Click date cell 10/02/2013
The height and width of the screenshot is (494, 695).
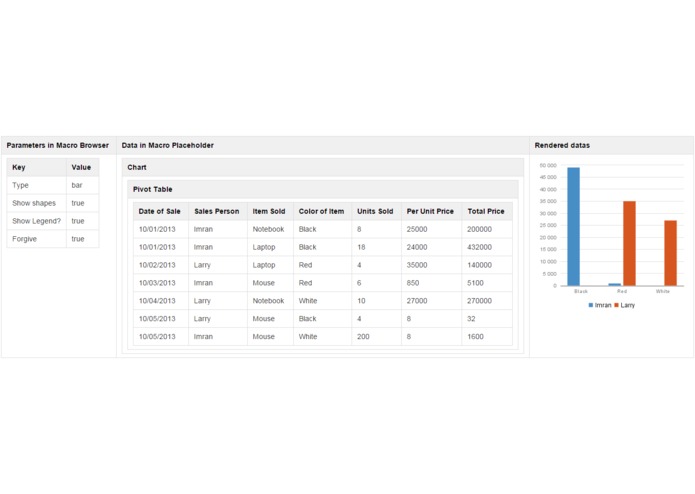[161, 265]
